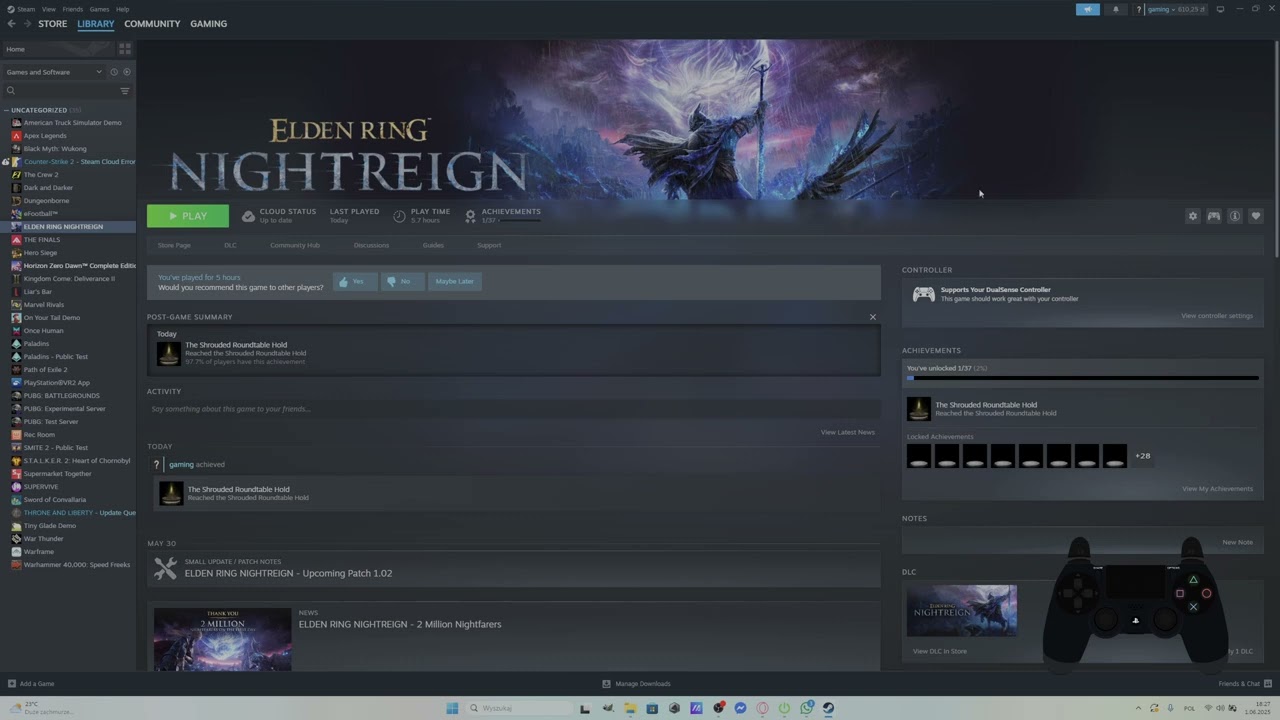Open Nightreign DLC thumbnail
The height and width of the screenshot is (720, 1280).
coord(962,610)
